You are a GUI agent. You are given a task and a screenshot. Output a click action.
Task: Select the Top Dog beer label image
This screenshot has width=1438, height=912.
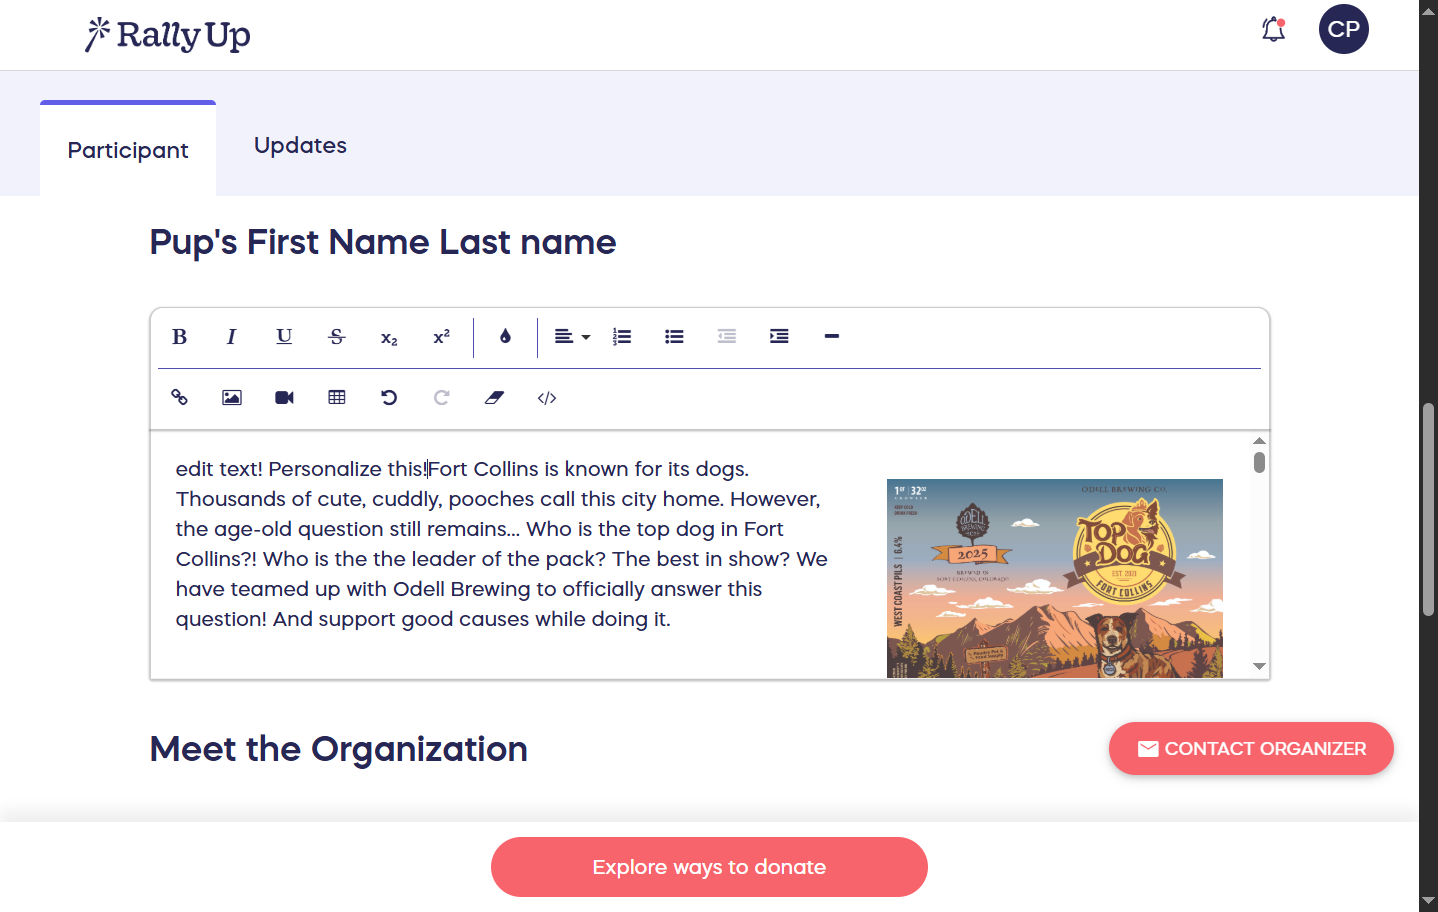click(x=1055, y=578)
